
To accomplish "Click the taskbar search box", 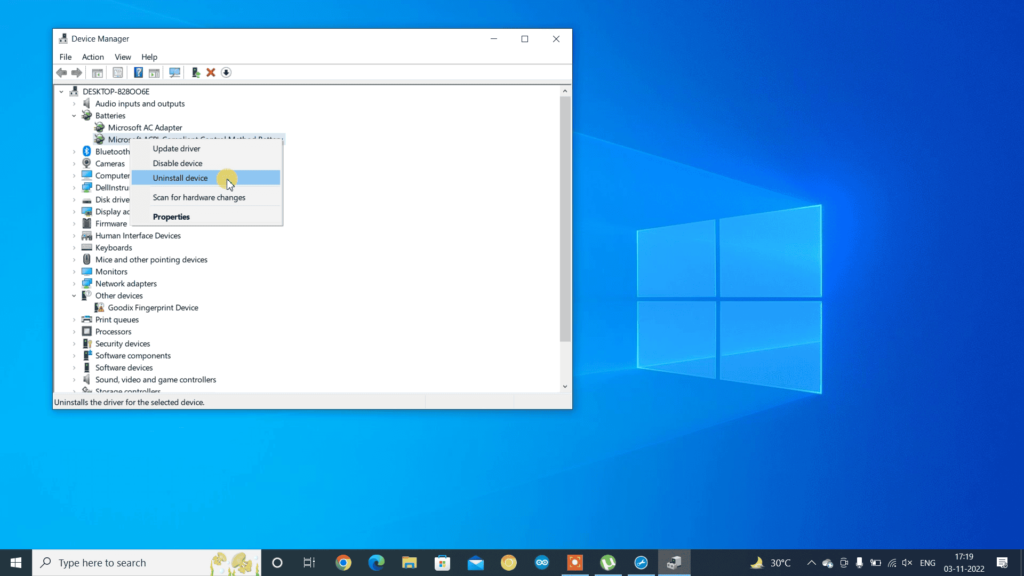I will point(146,562).
